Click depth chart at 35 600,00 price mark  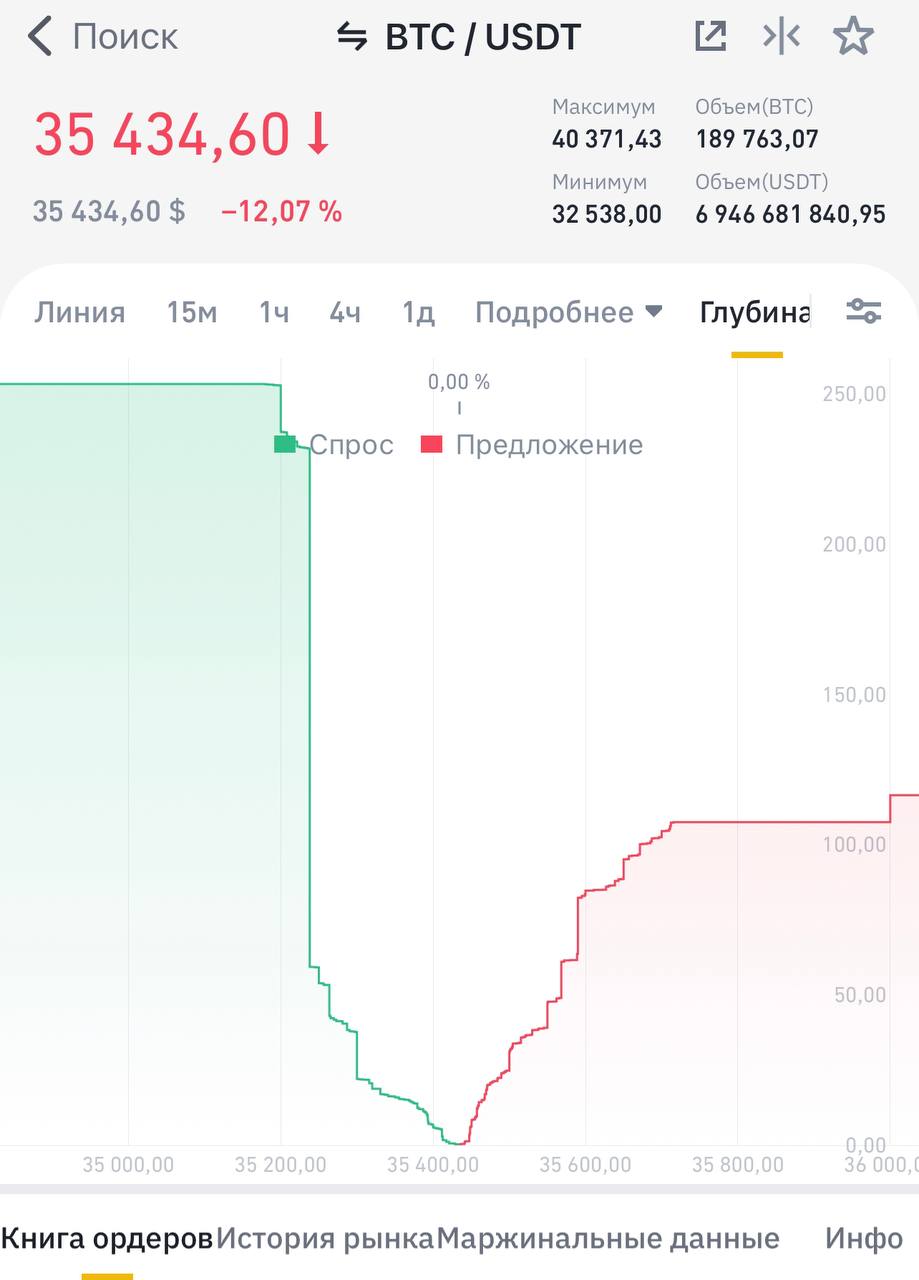pyautogui.click(x=585, y=1164)
